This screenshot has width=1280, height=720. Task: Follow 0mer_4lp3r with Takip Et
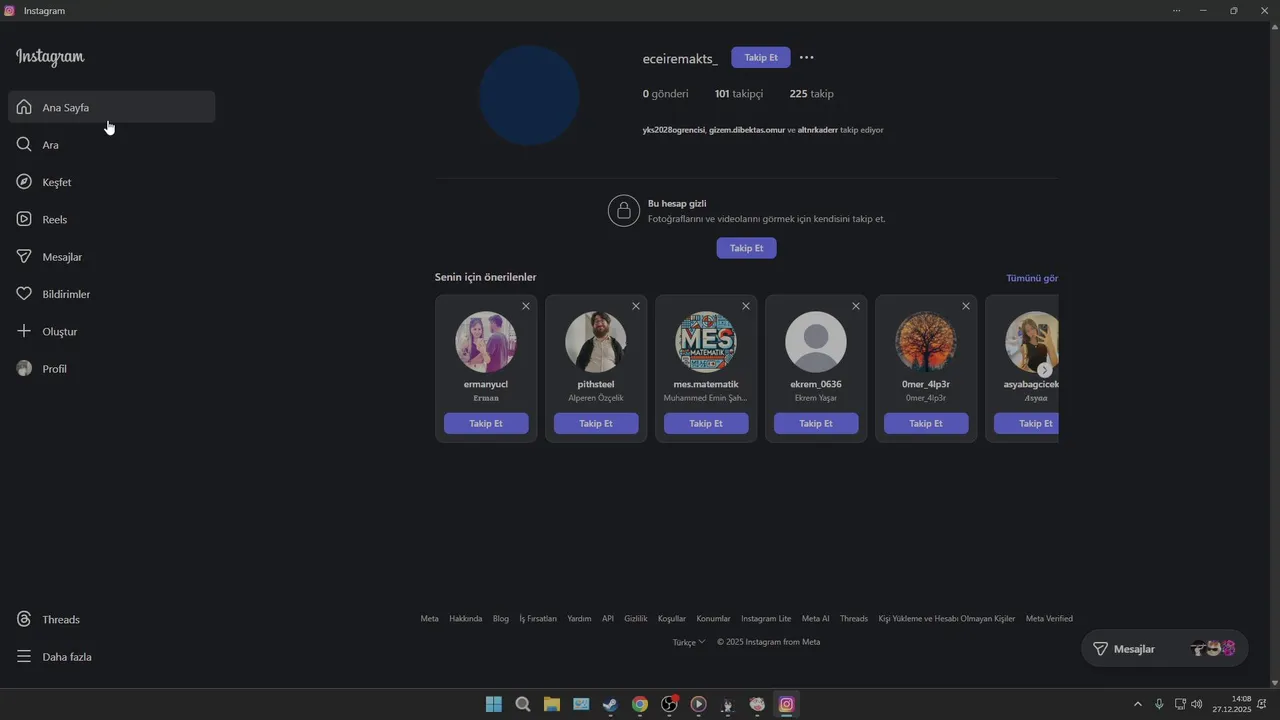tap(926, 423)
